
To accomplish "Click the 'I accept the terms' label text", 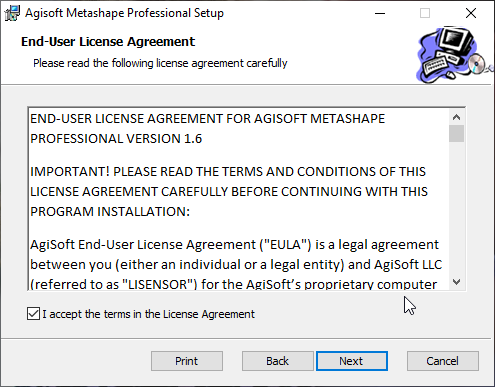I will 148,314.
